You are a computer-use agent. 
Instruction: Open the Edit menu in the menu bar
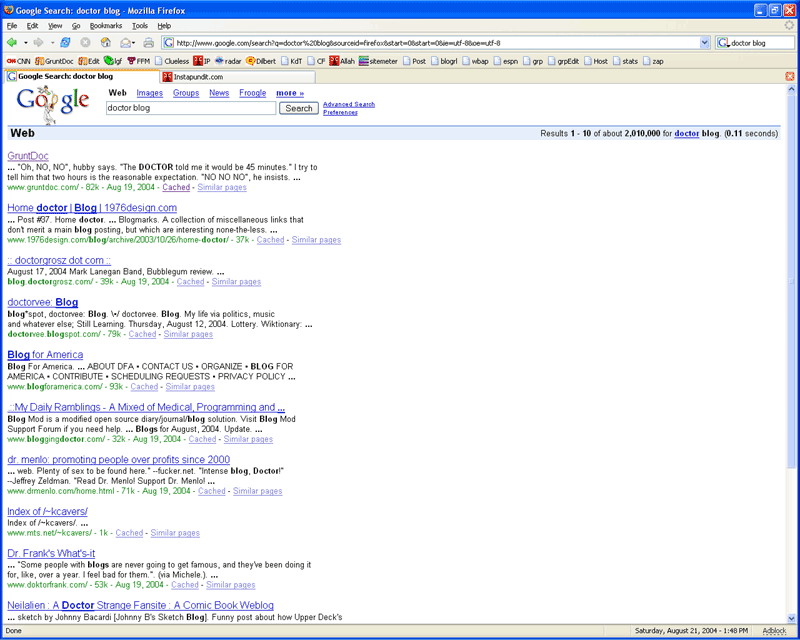(32, 26)
